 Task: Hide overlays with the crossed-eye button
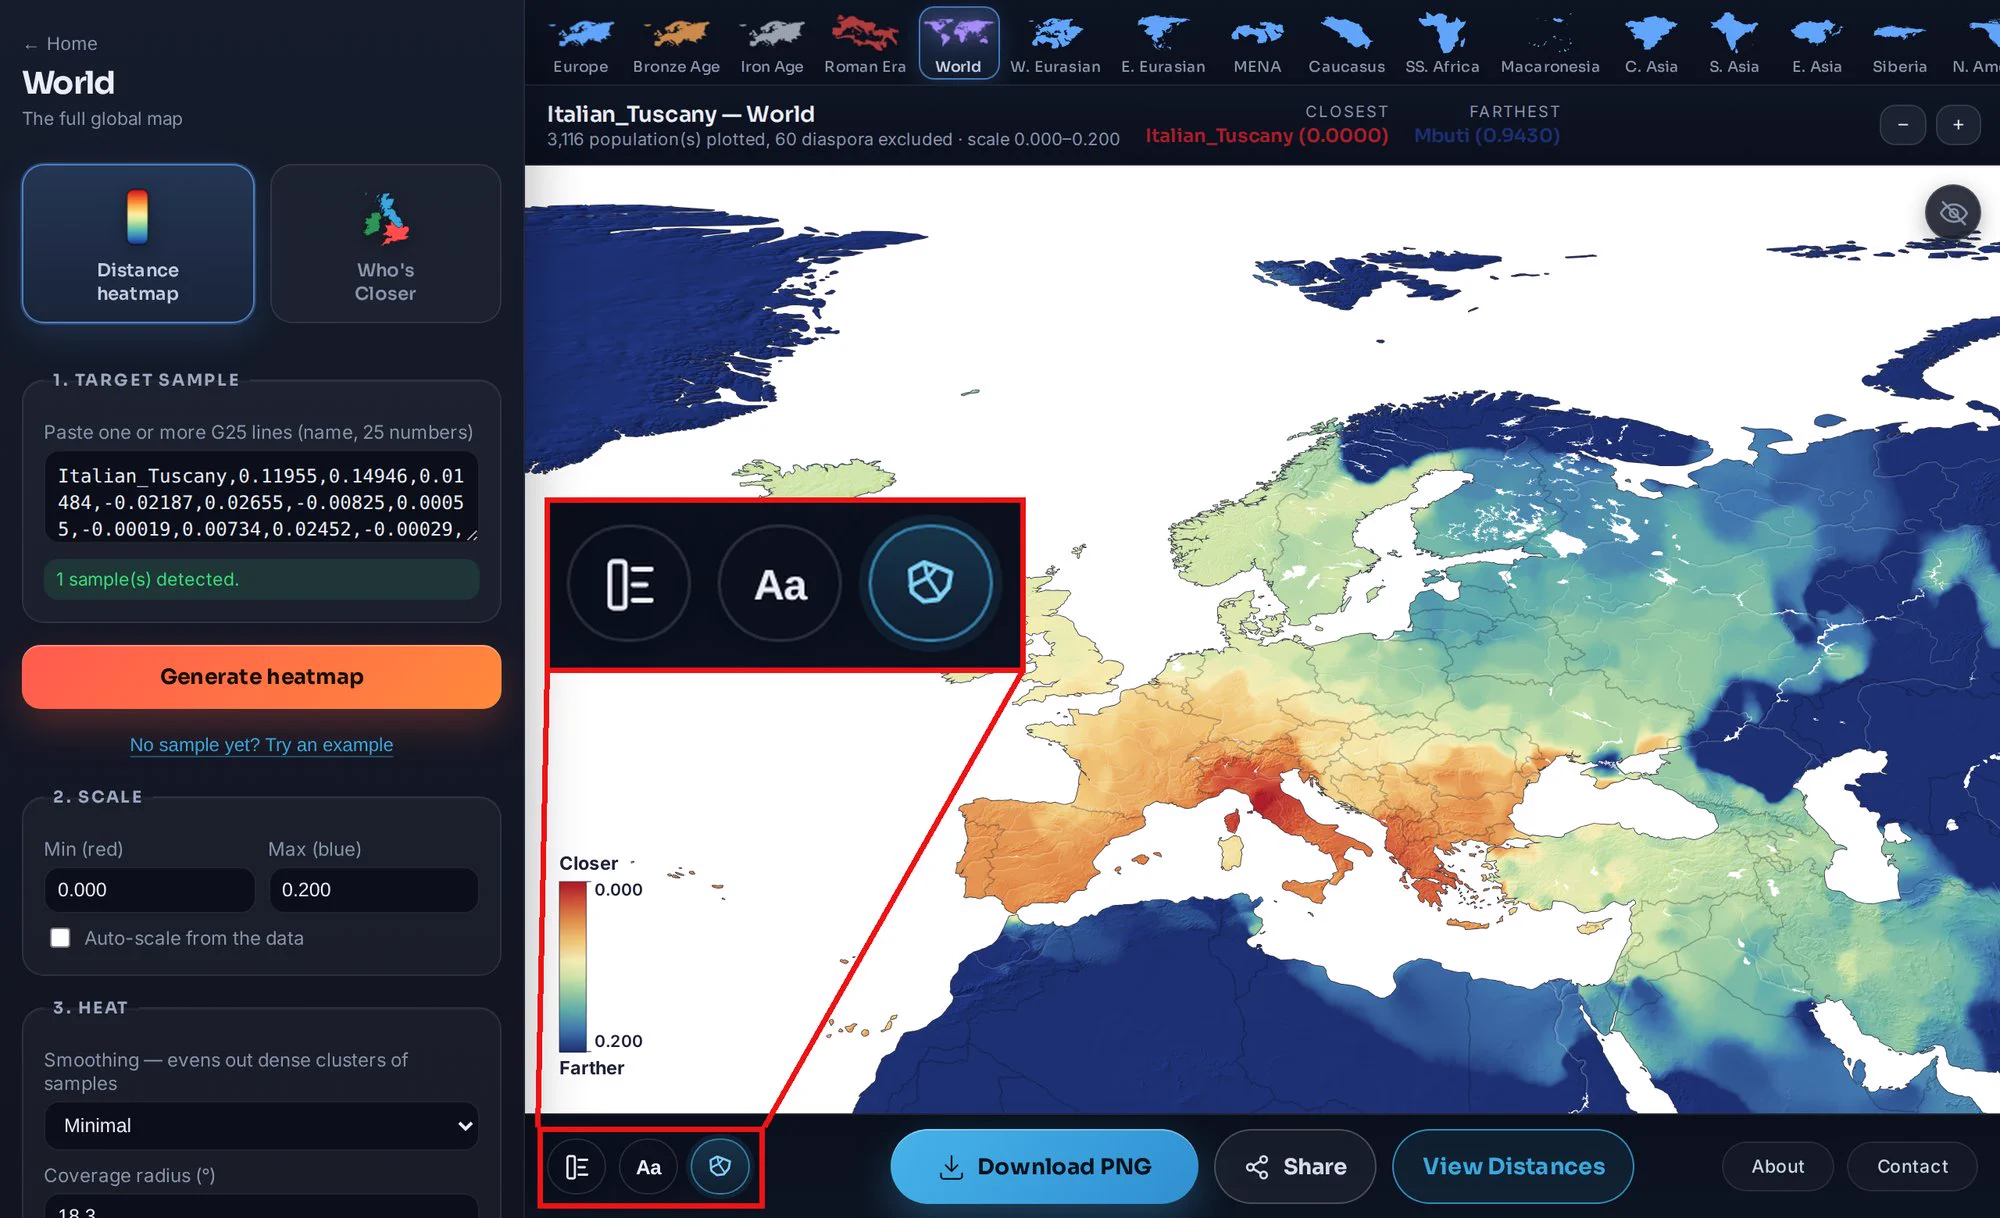1953,212
